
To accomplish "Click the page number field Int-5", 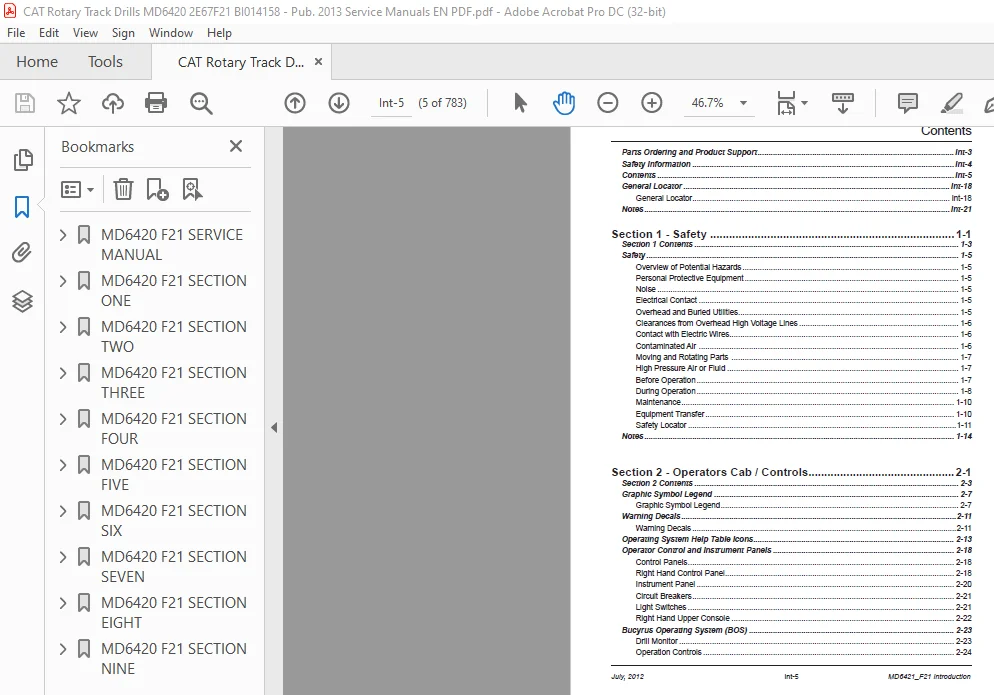I will (x=391, y=103).
